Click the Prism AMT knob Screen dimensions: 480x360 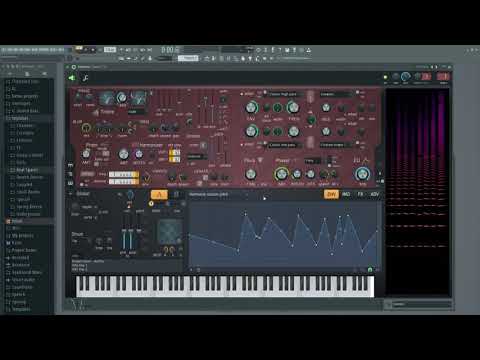point(86,154)
